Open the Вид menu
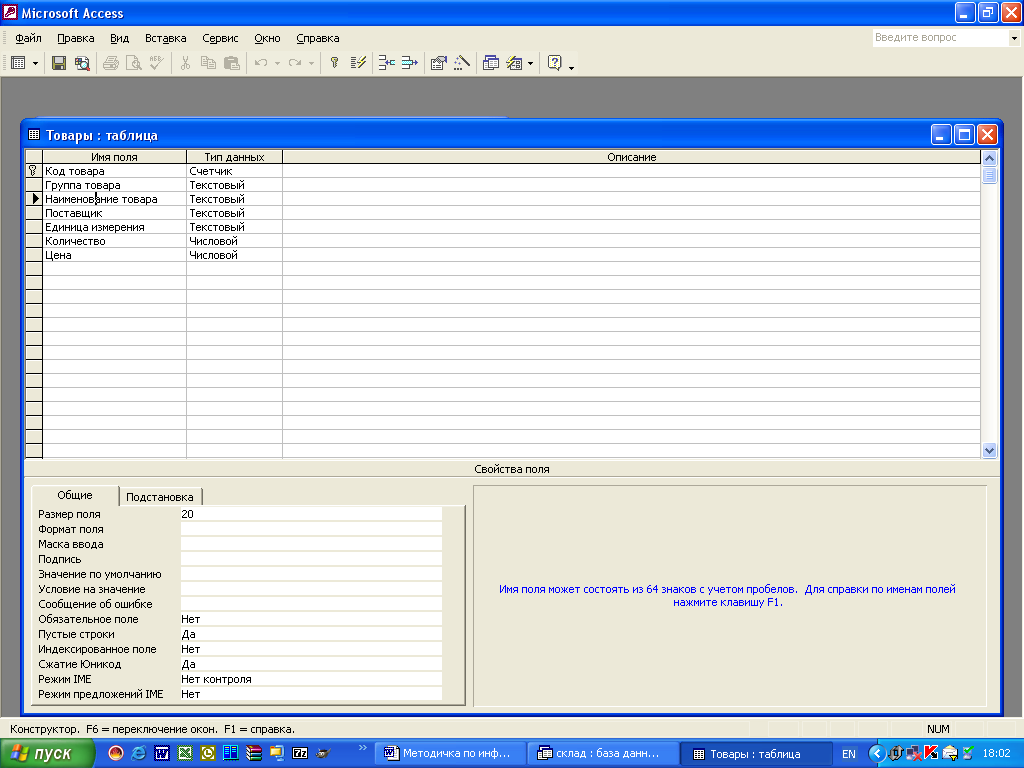Image resolution: width=1024 pixels, height=768 pixels. coord(120,38)
